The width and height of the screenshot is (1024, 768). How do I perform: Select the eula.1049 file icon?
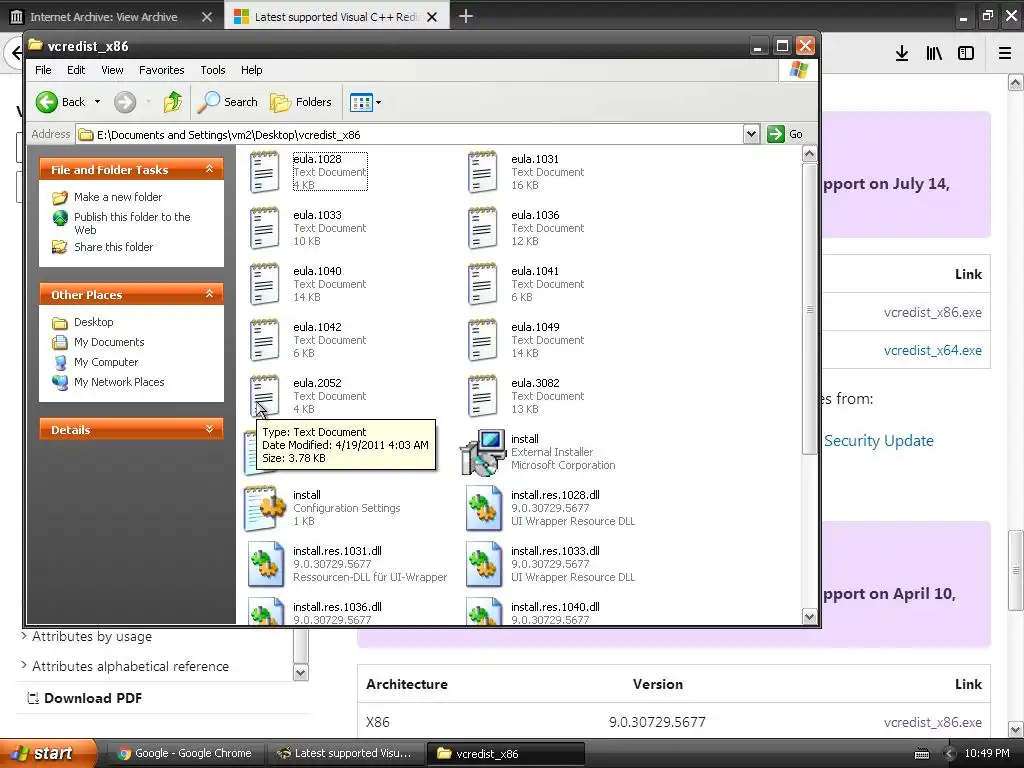pos(483,340)
